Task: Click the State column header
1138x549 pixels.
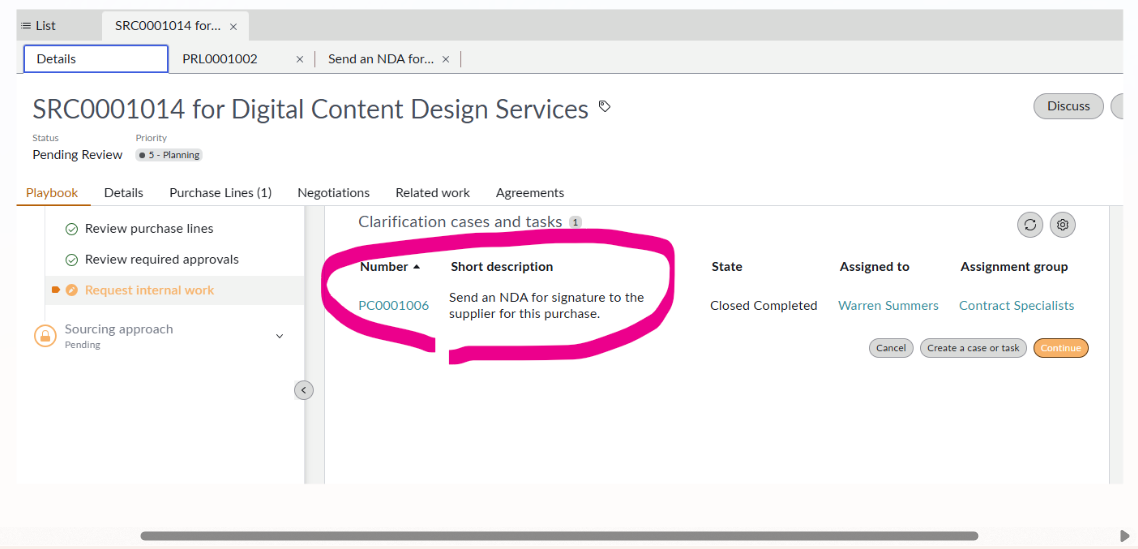Action: point(726,267)
